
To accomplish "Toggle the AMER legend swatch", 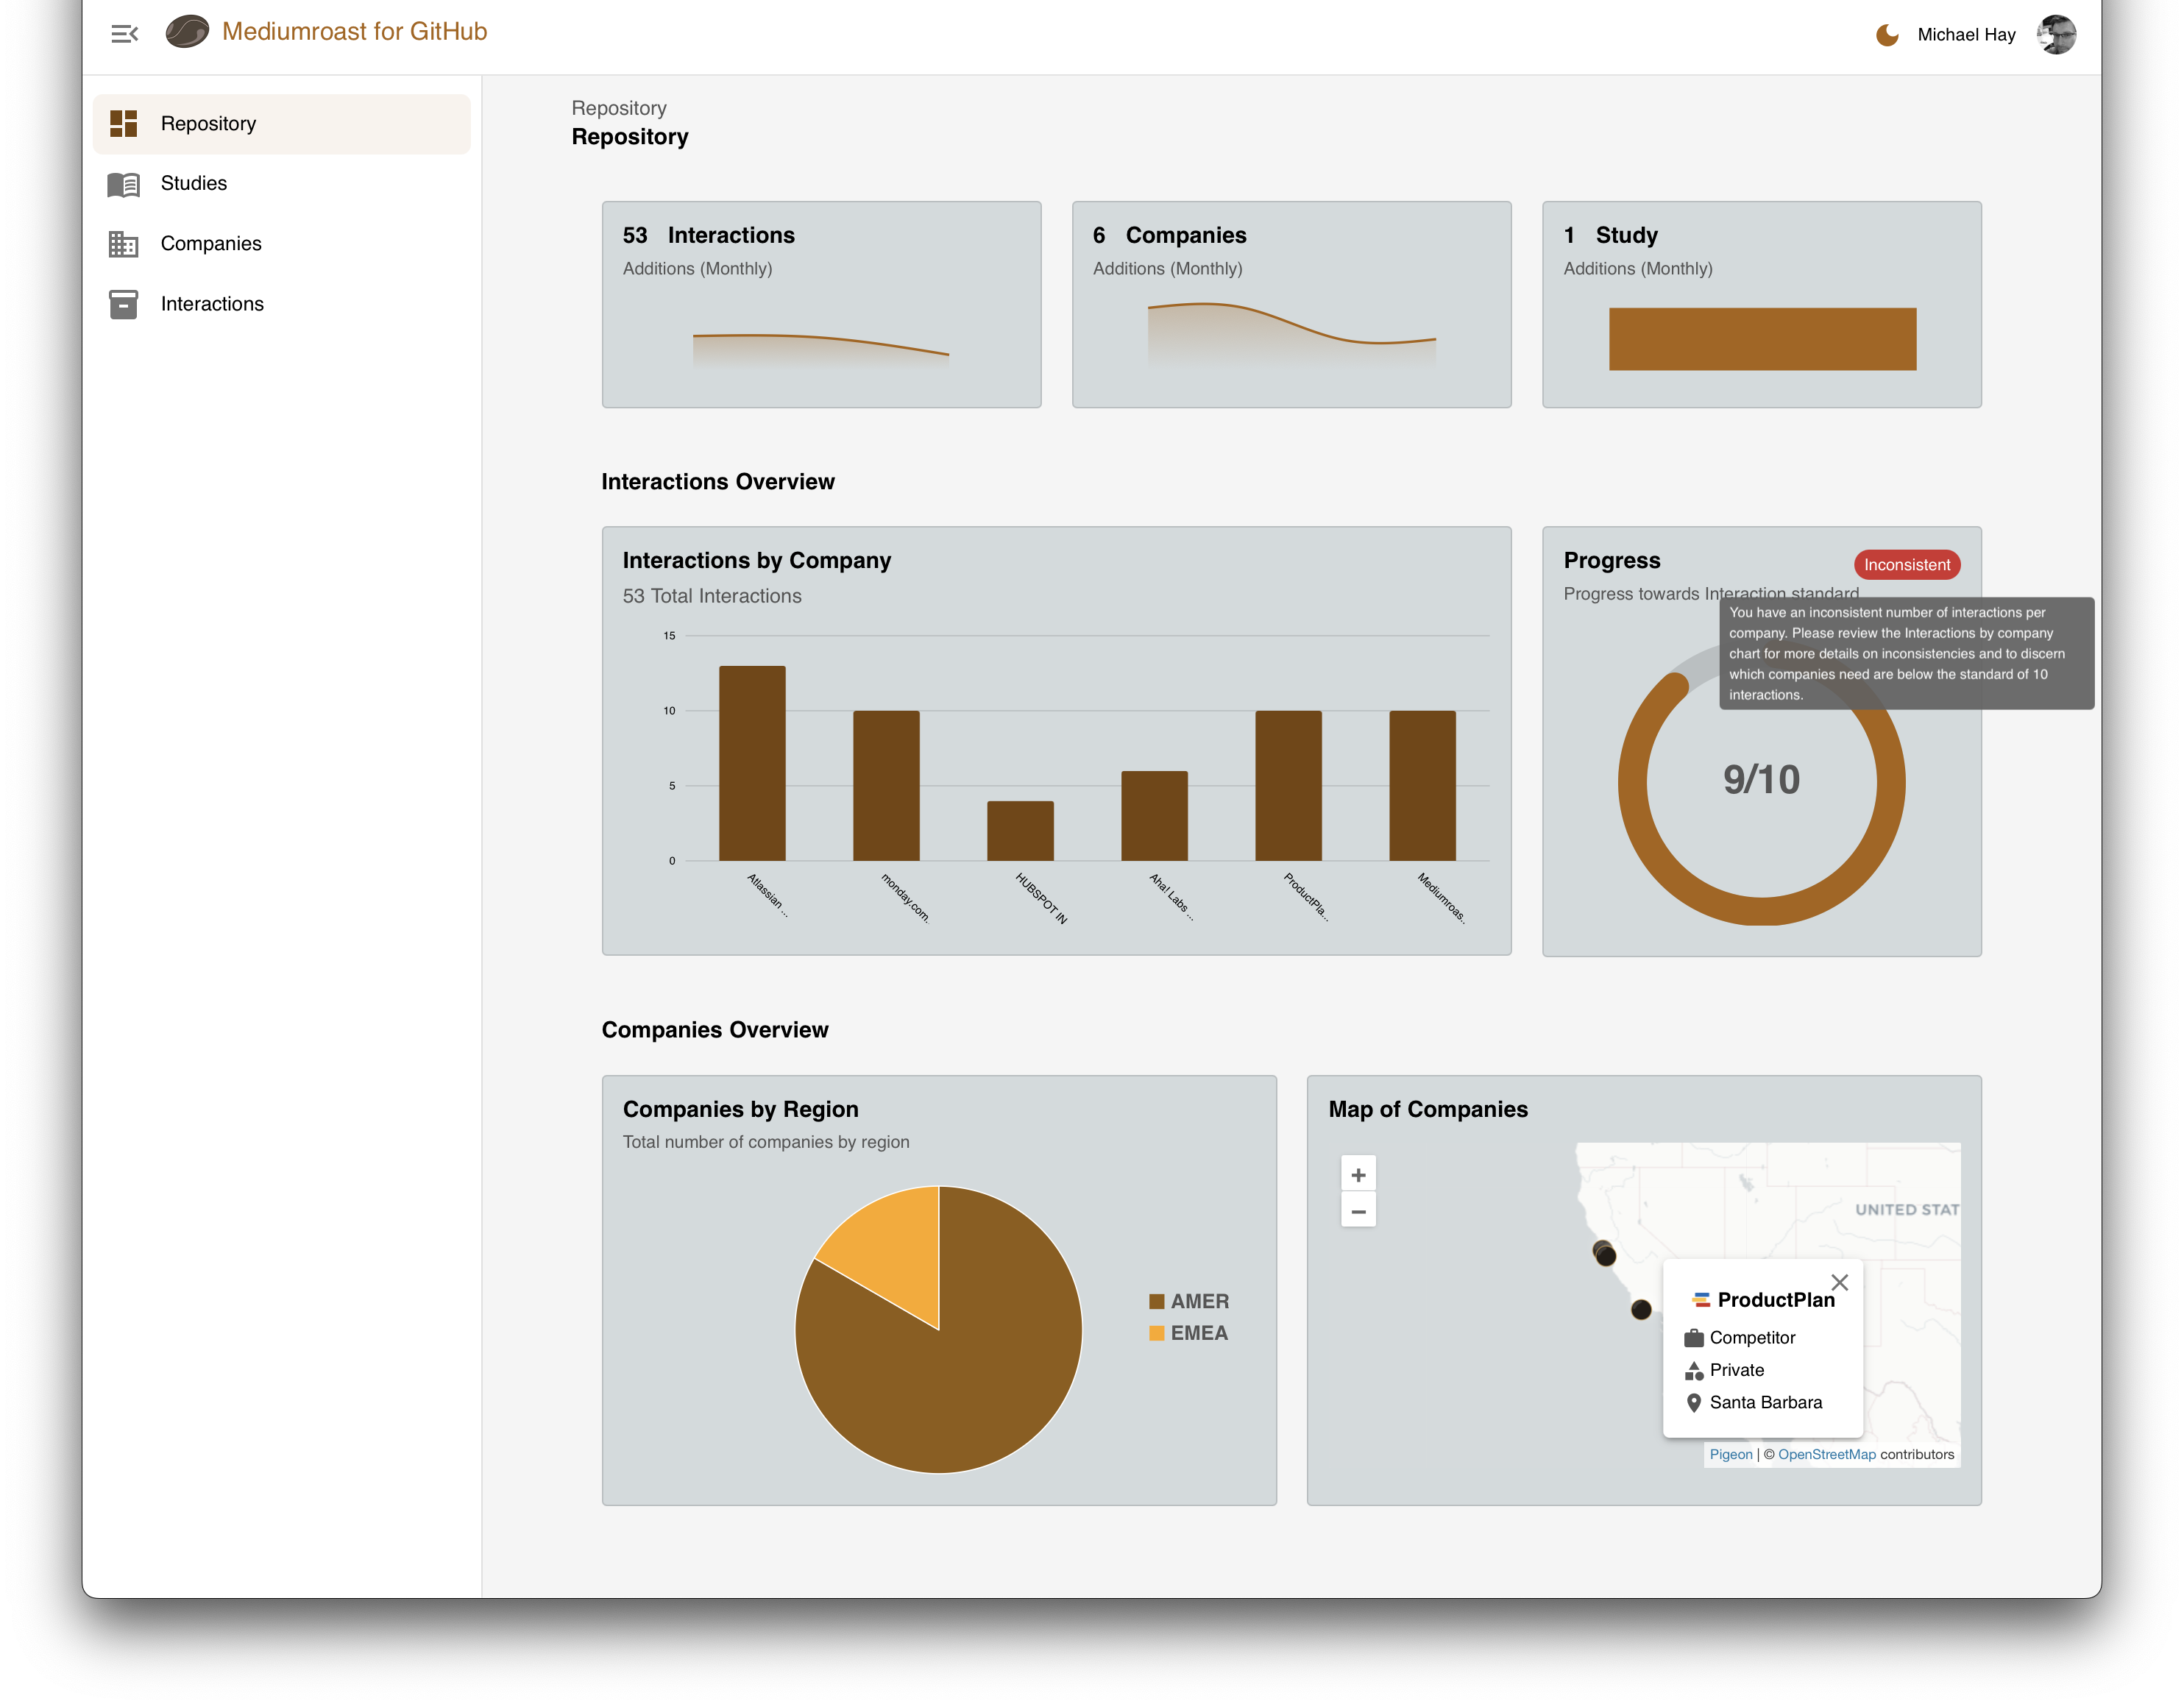I will click(1156, 1301).
